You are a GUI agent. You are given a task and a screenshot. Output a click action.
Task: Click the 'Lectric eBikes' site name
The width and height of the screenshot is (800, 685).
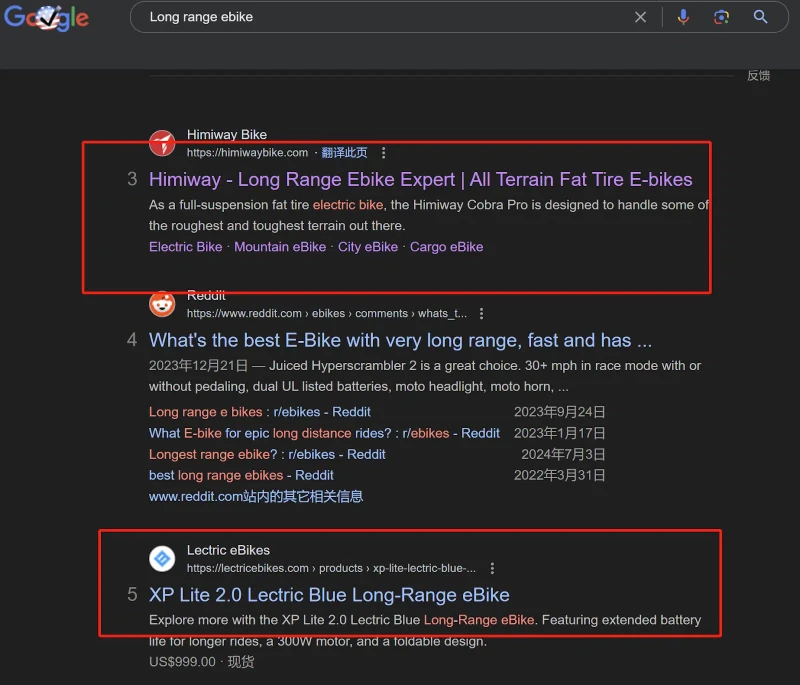click(x=228, y=550)
